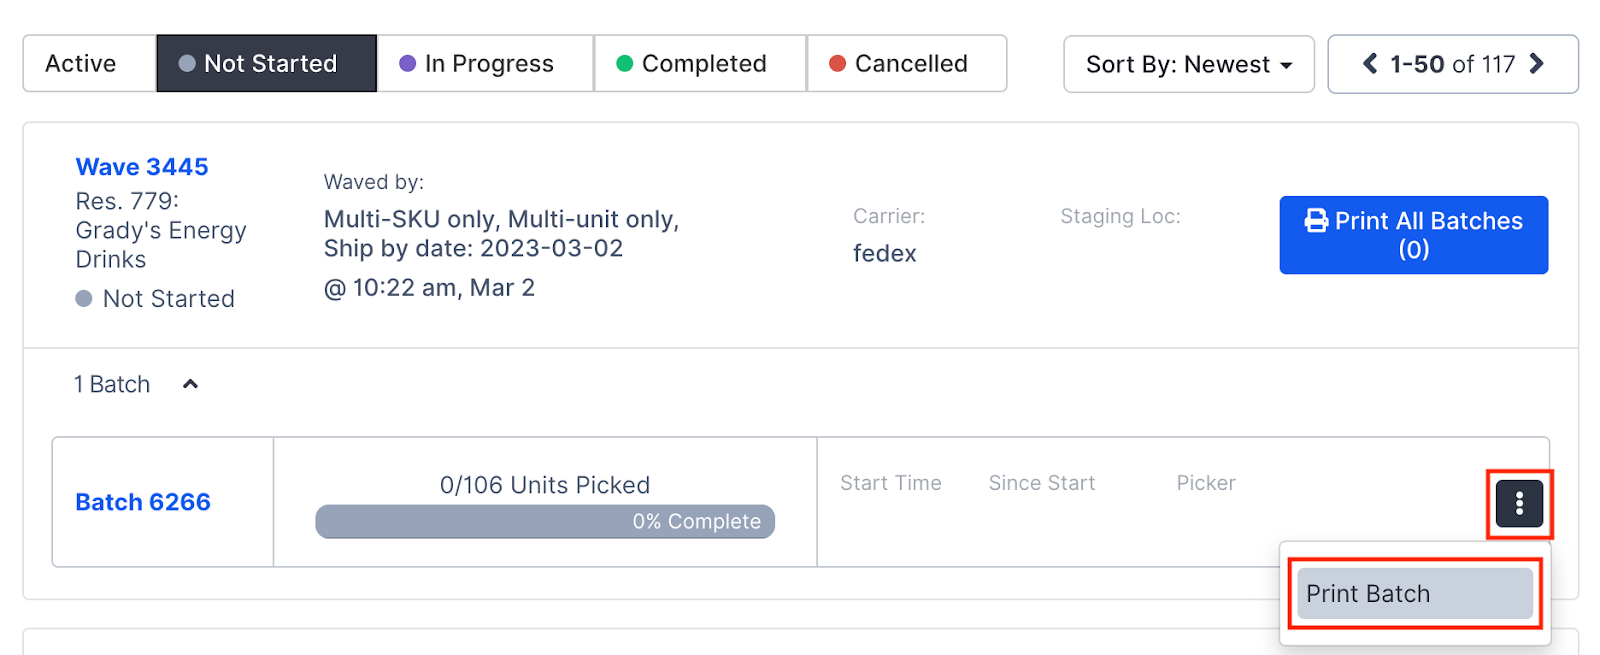Screen dimensions: 1600x655
Task: Open the Batch 6266 link
Action: pos(142,501)
